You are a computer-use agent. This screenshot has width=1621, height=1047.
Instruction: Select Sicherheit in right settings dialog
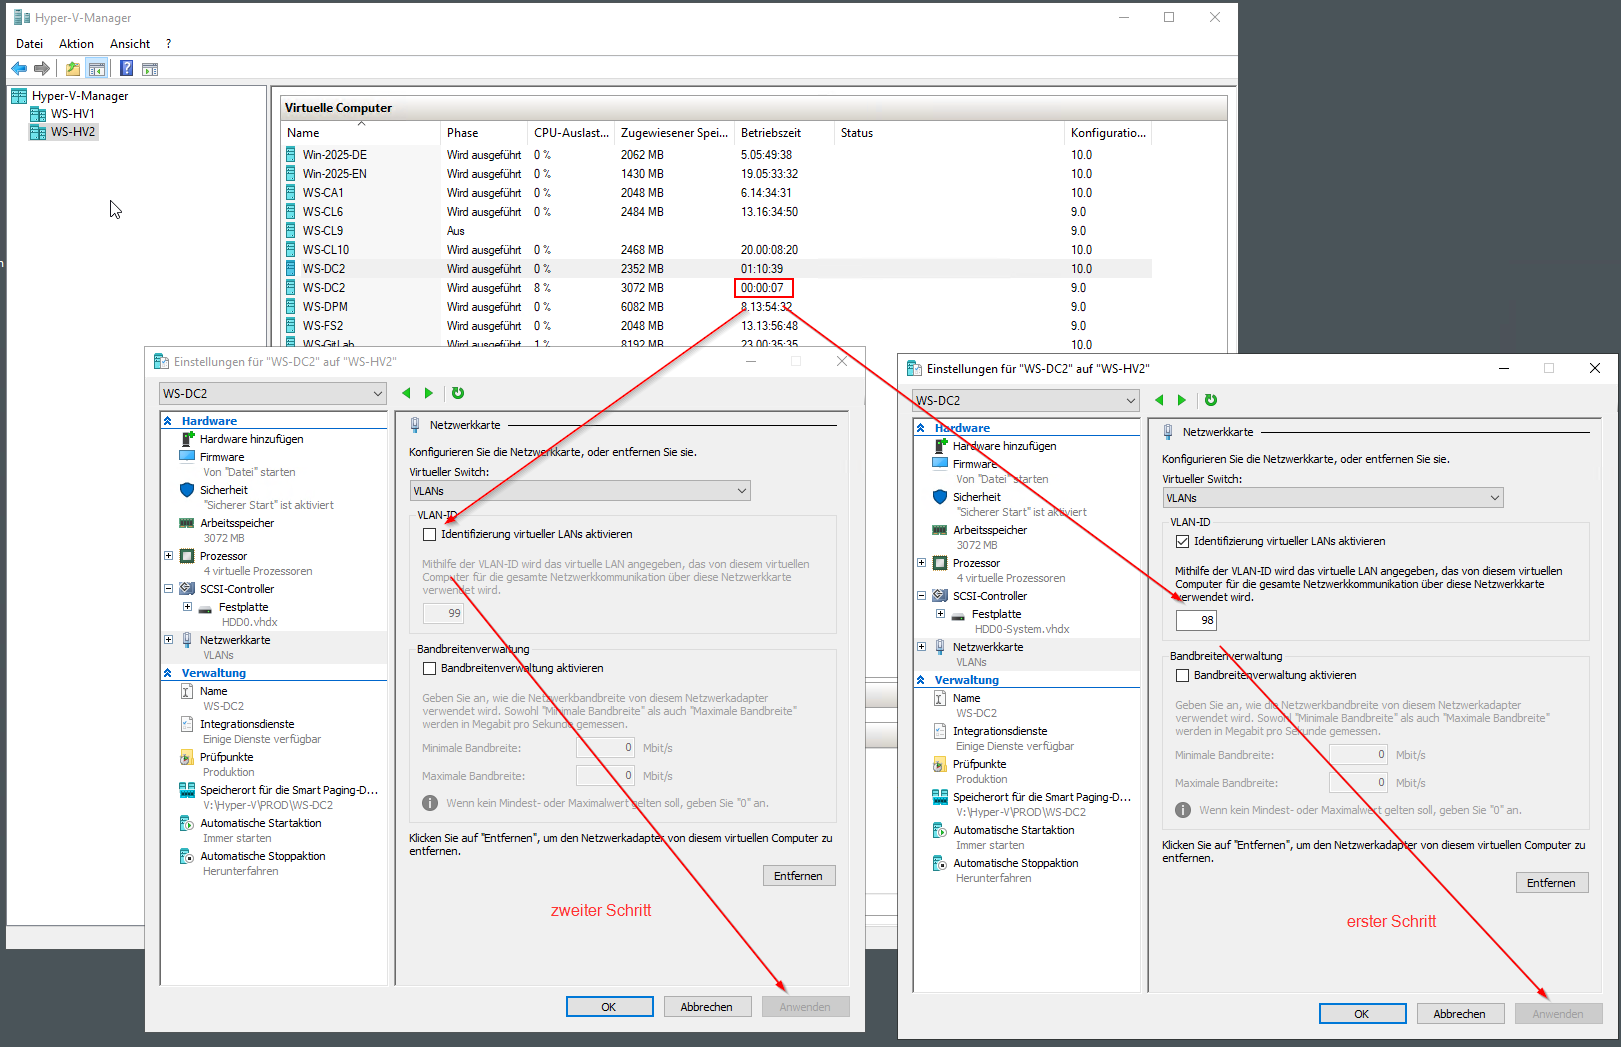[x=976, y=497]
